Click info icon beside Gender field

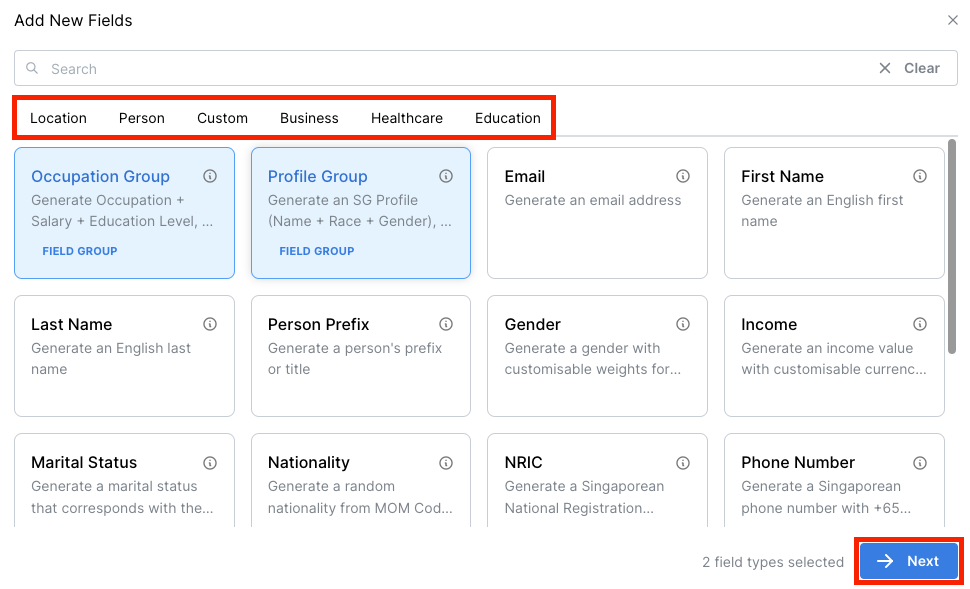click(x=683, y=324)
